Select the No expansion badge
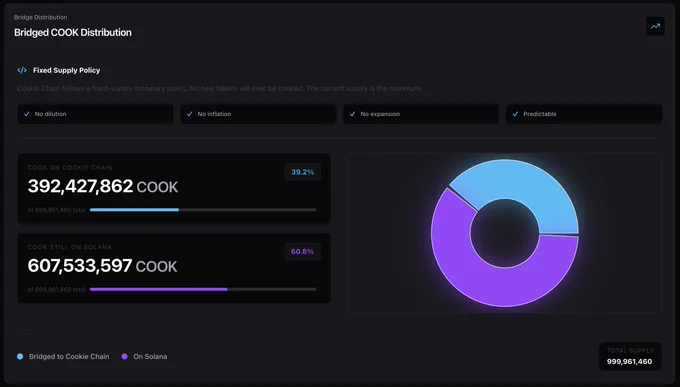Image resolution: width=680 pixels, height=387 pixels. point(421,114)
